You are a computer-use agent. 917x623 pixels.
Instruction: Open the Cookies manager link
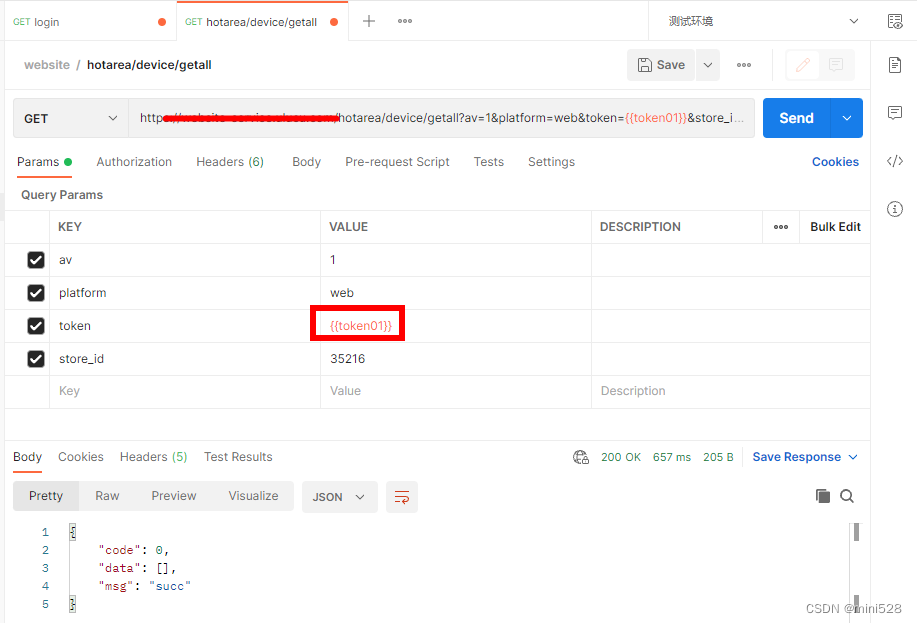click(835, 161)
